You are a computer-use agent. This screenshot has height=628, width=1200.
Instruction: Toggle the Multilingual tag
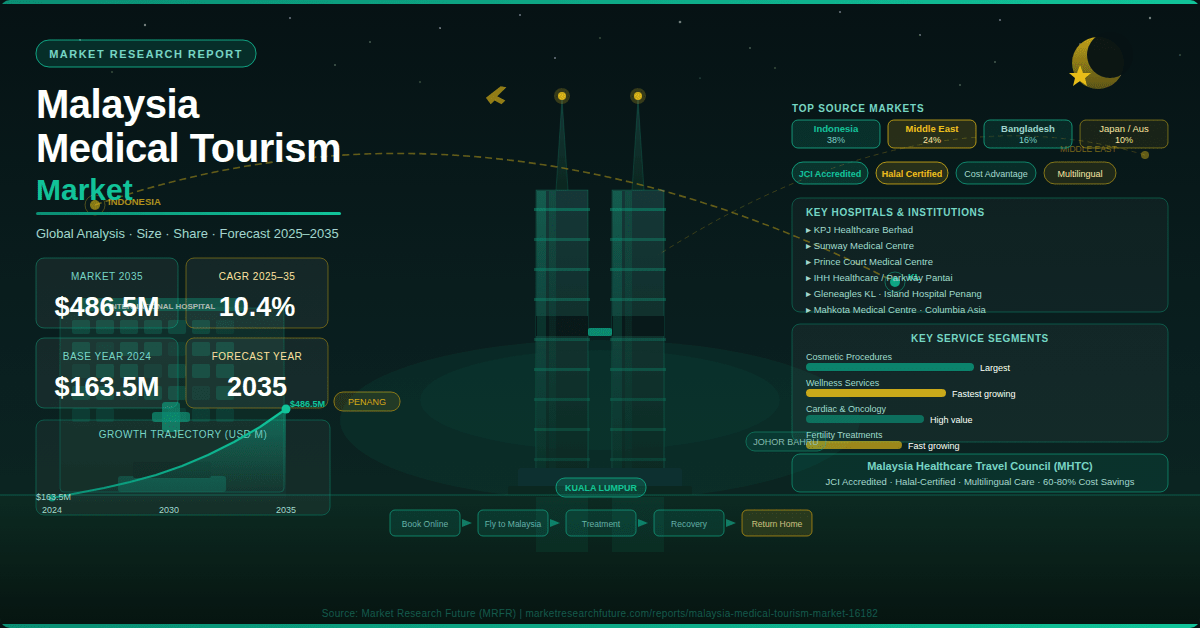(x=1079, y=173)
